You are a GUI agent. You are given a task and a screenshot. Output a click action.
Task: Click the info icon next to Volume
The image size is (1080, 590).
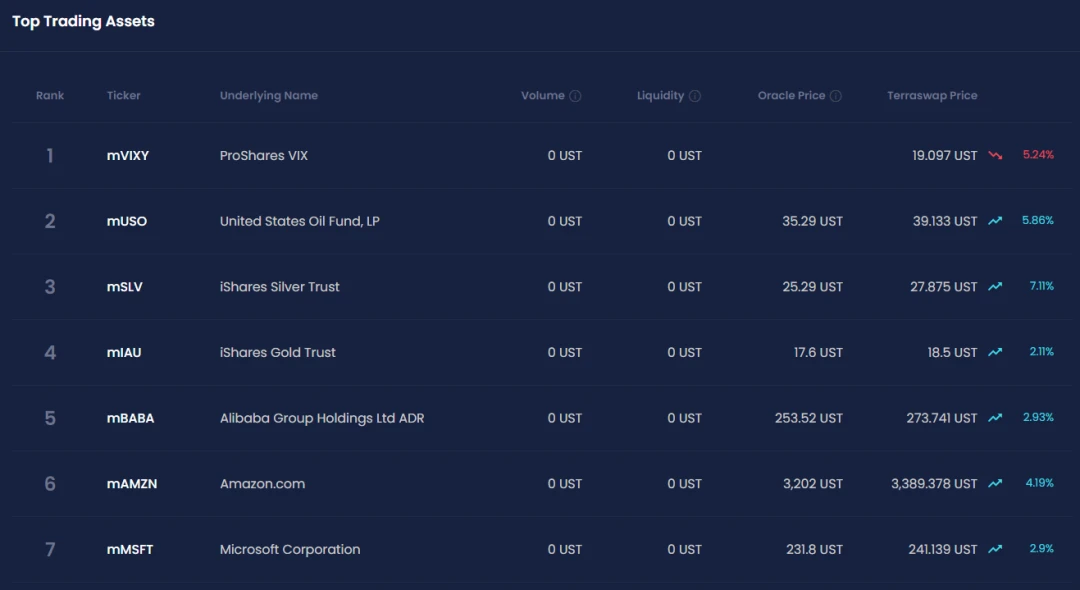(575, 96)
